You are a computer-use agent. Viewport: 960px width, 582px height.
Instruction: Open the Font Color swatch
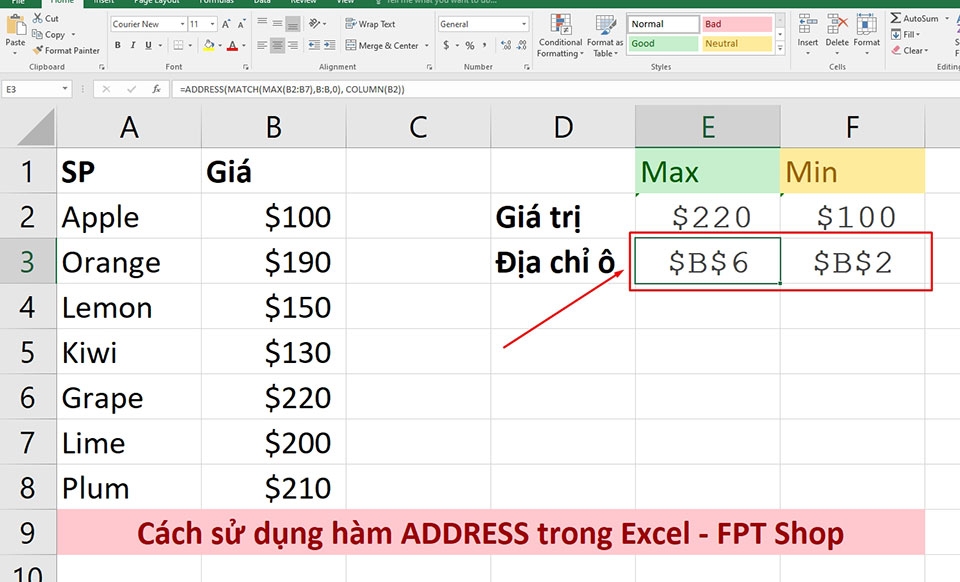pyautogui.click(x=232, y=45)
